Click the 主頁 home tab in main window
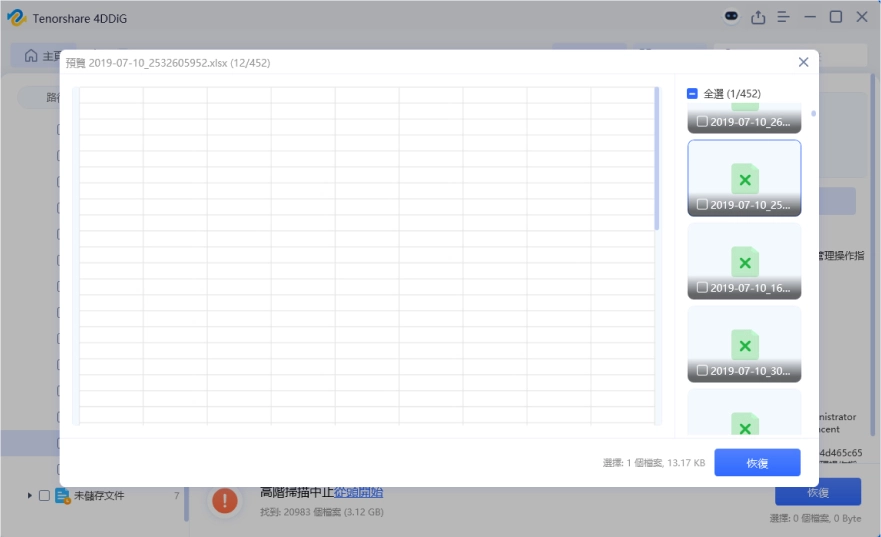Image resolution: width=881 pixels, height=537 pixels. (x=44, y=56)
